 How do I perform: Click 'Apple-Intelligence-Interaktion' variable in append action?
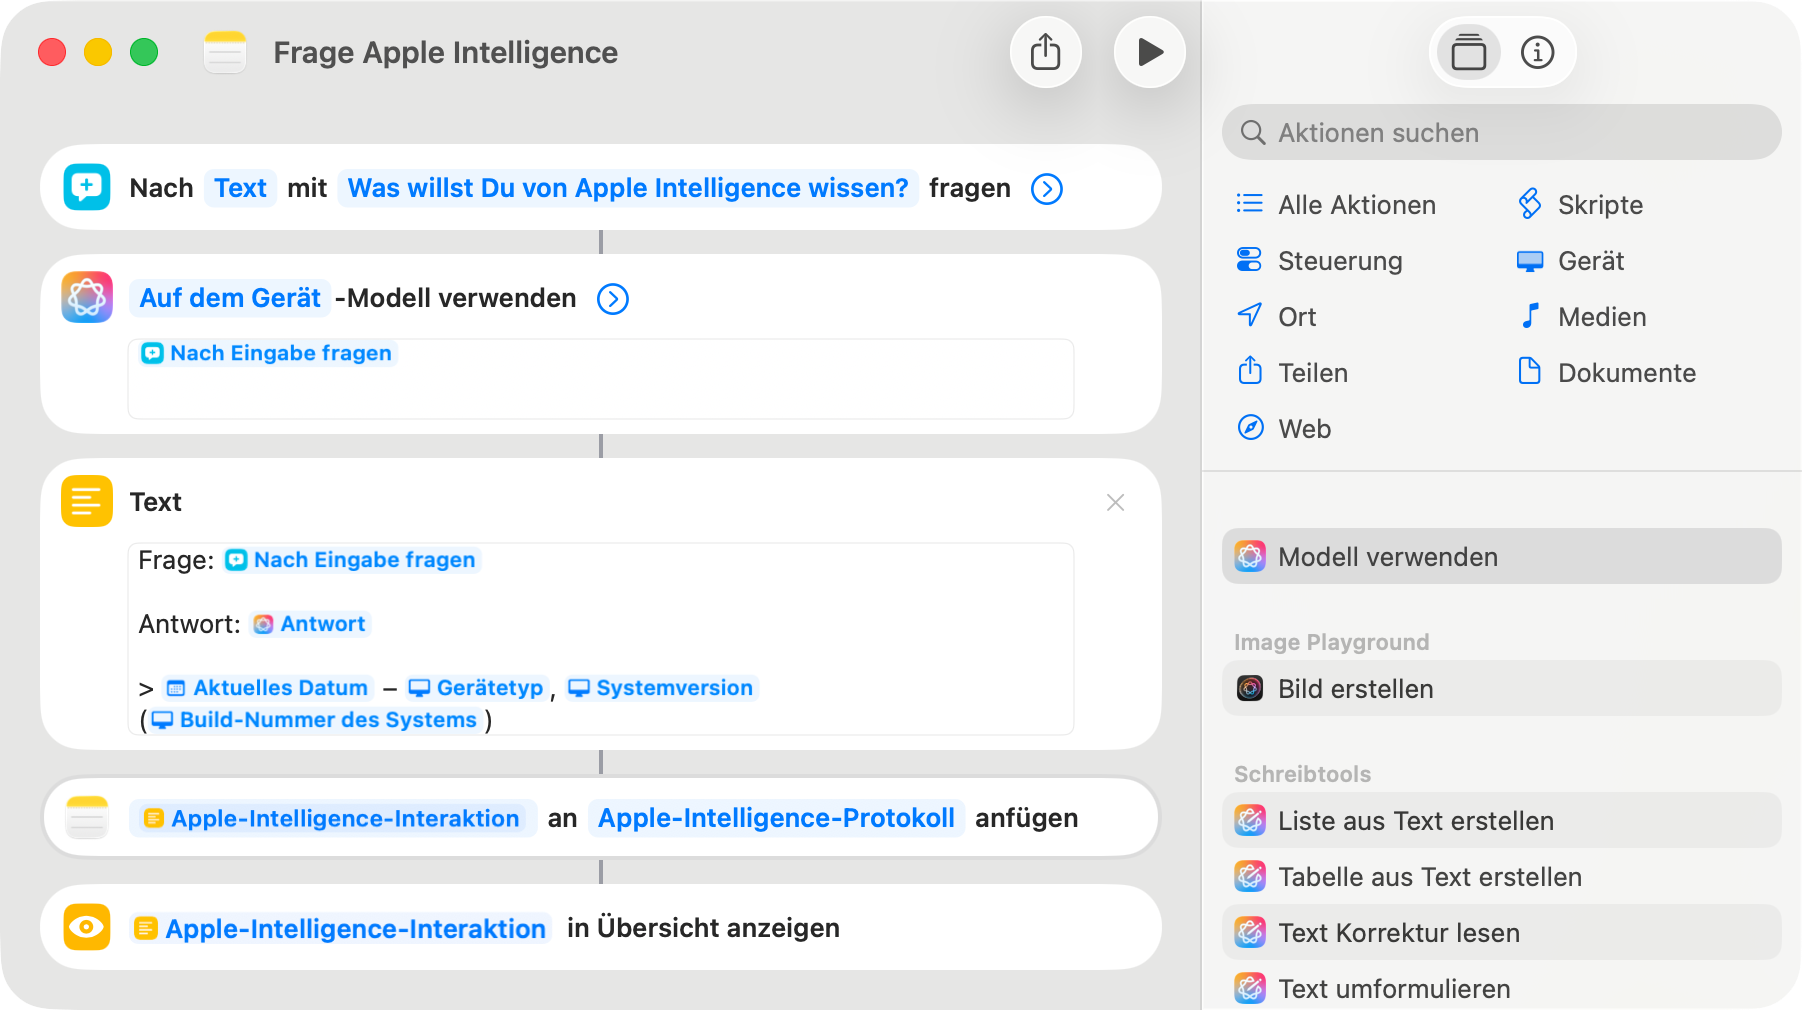pos(332,818)
